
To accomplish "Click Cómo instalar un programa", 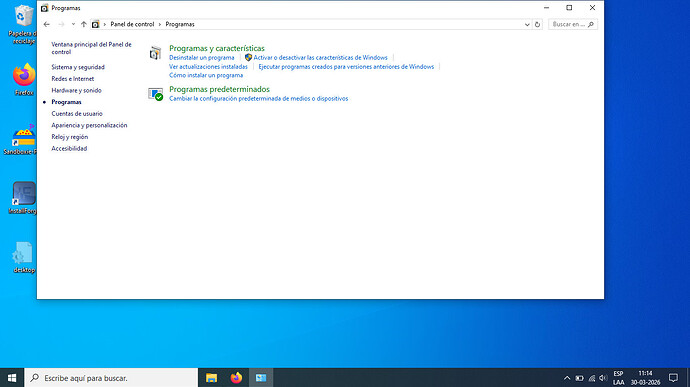I will tap(206, 75).
